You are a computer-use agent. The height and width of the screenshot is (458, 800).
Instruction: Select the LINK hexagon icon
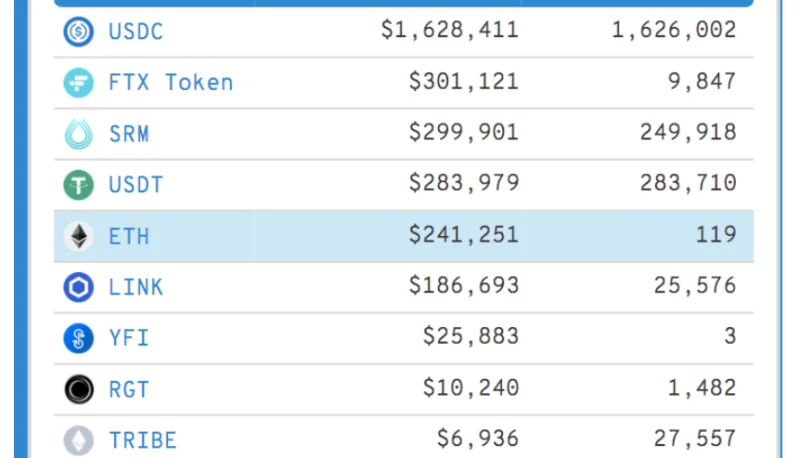tap(79, 287)
